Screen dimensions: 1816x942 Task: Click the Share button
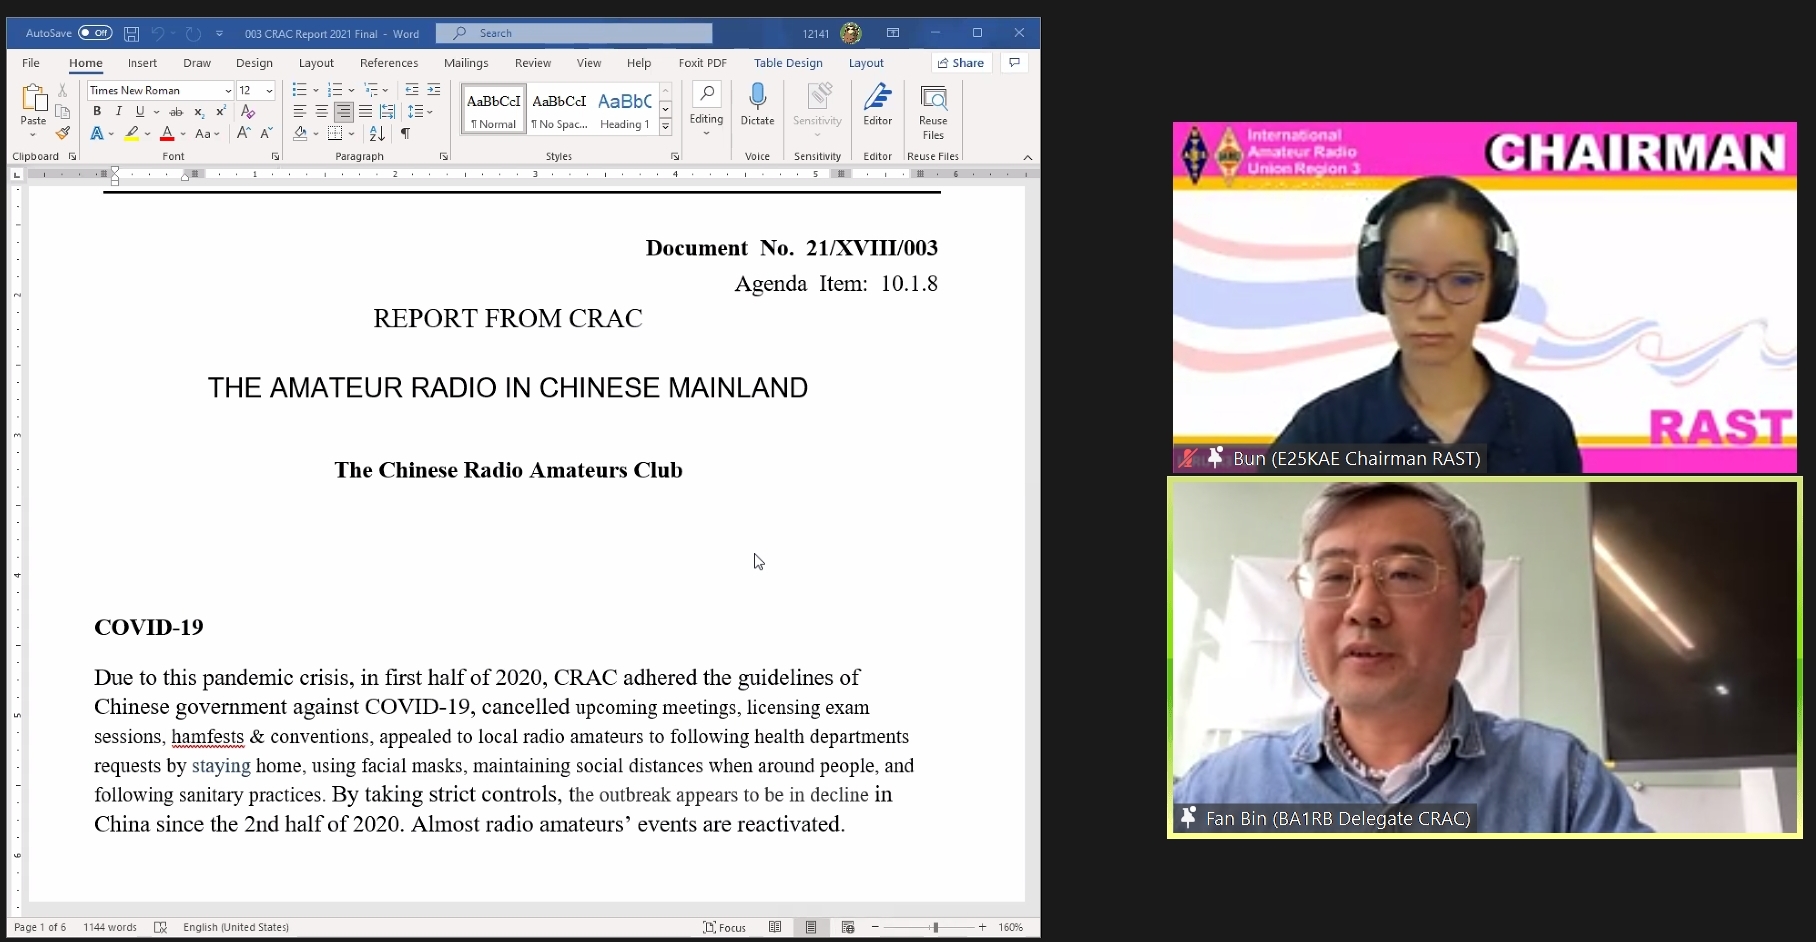point(961,62)
